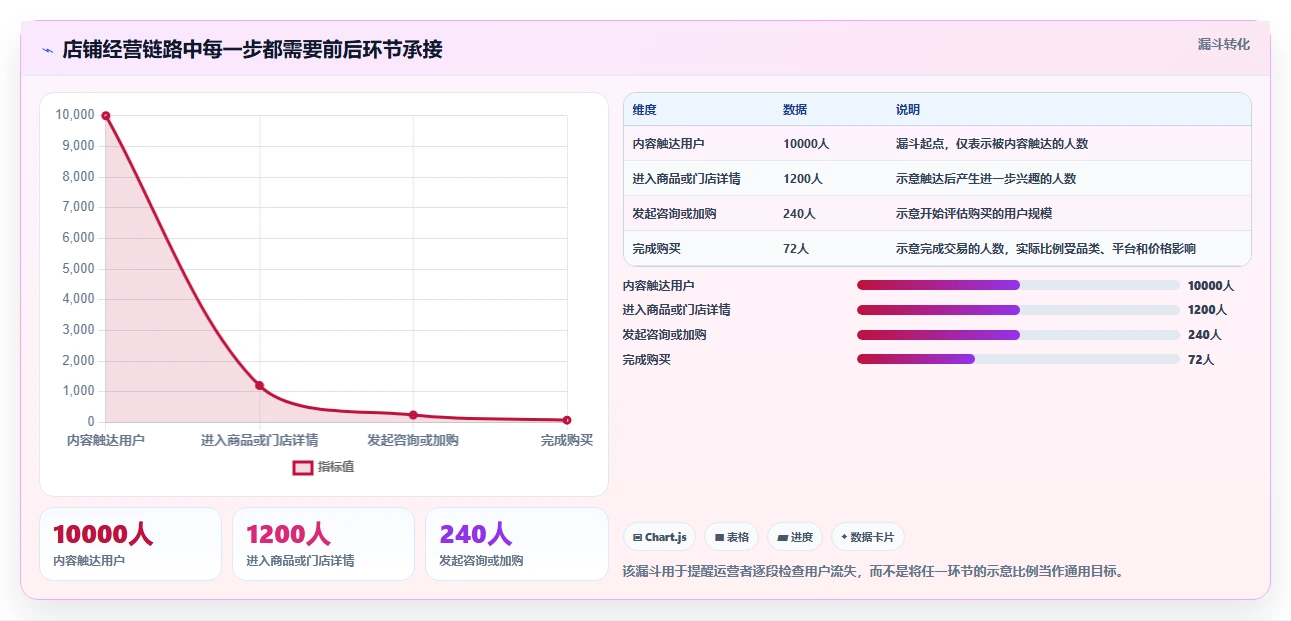Viewport: 1291px width, 621px height.
Task: Click the 内容触达用户 progress bar
Action: click(1018, 285)
